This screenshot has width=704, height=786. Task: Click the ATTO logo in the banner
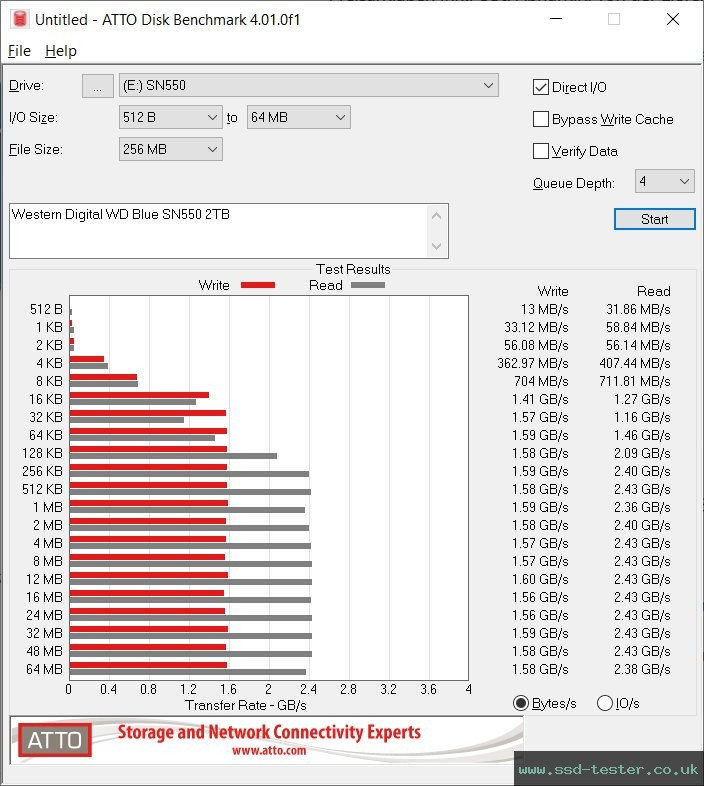click(55, 740)
